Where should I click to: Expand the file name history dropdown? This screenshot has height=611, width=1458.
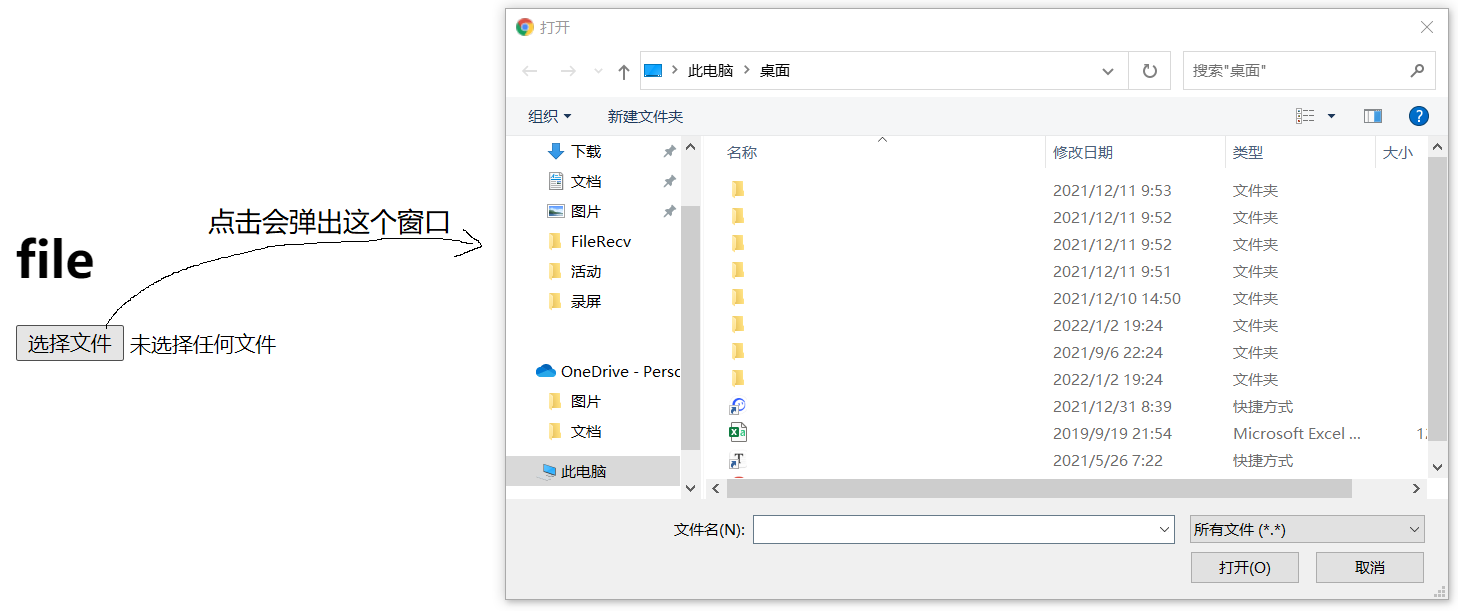1163,528
